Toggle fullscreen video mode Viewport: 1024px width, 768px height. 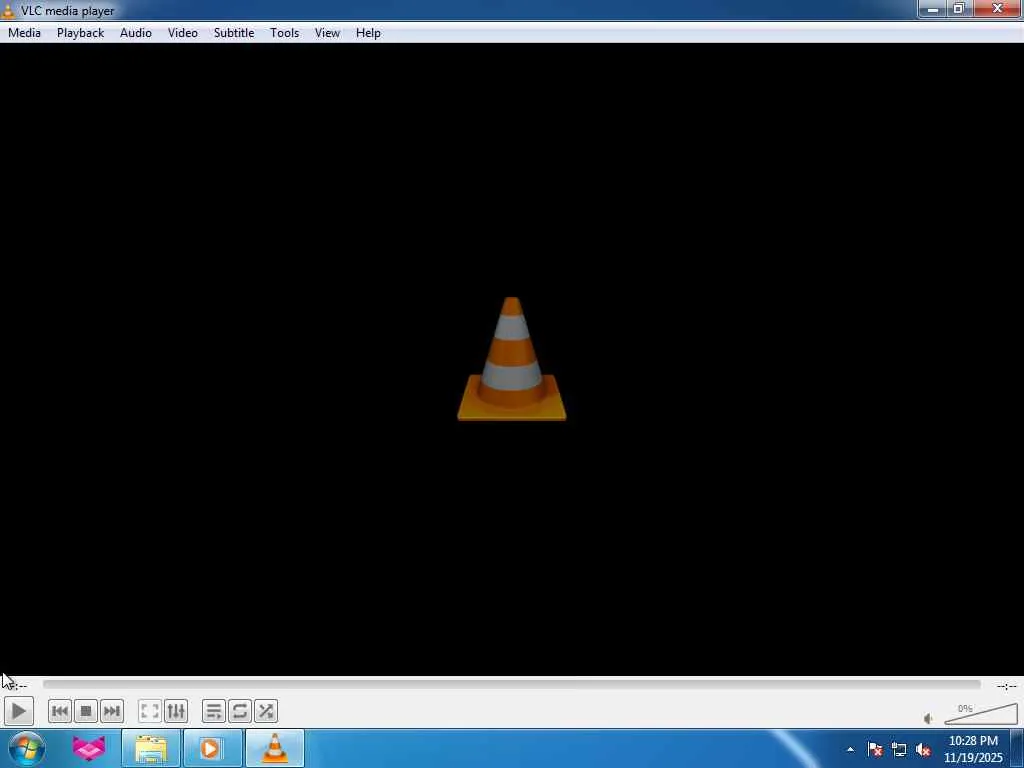point(150,711)
